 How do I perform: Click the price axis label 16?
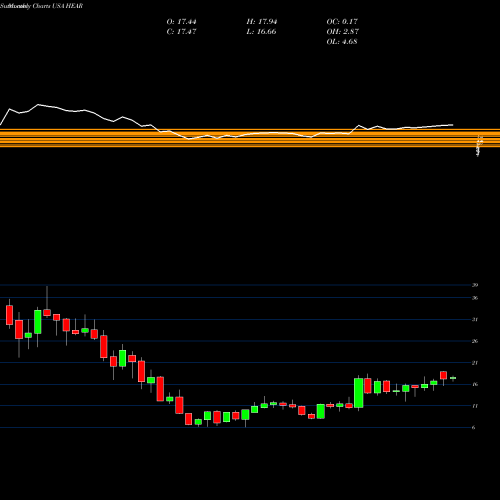(x=475, y=384)
